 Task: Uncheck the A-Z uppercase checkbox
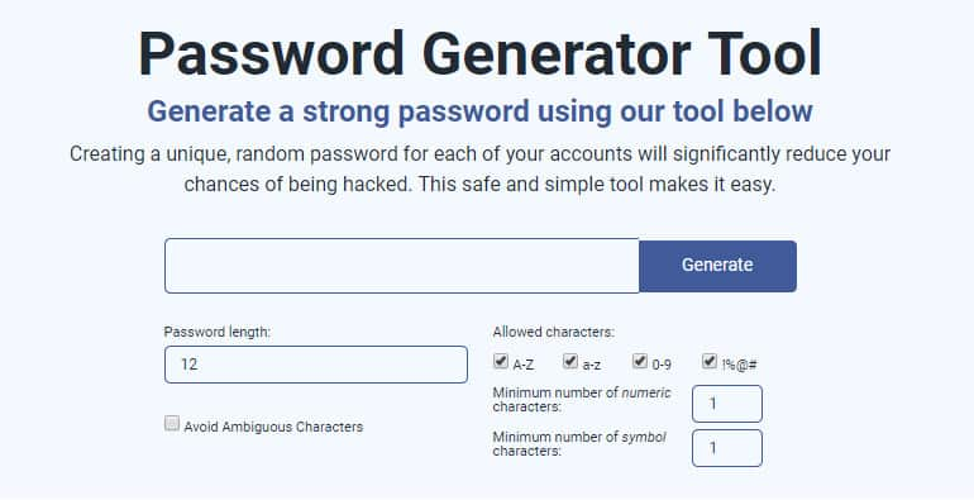501,361
